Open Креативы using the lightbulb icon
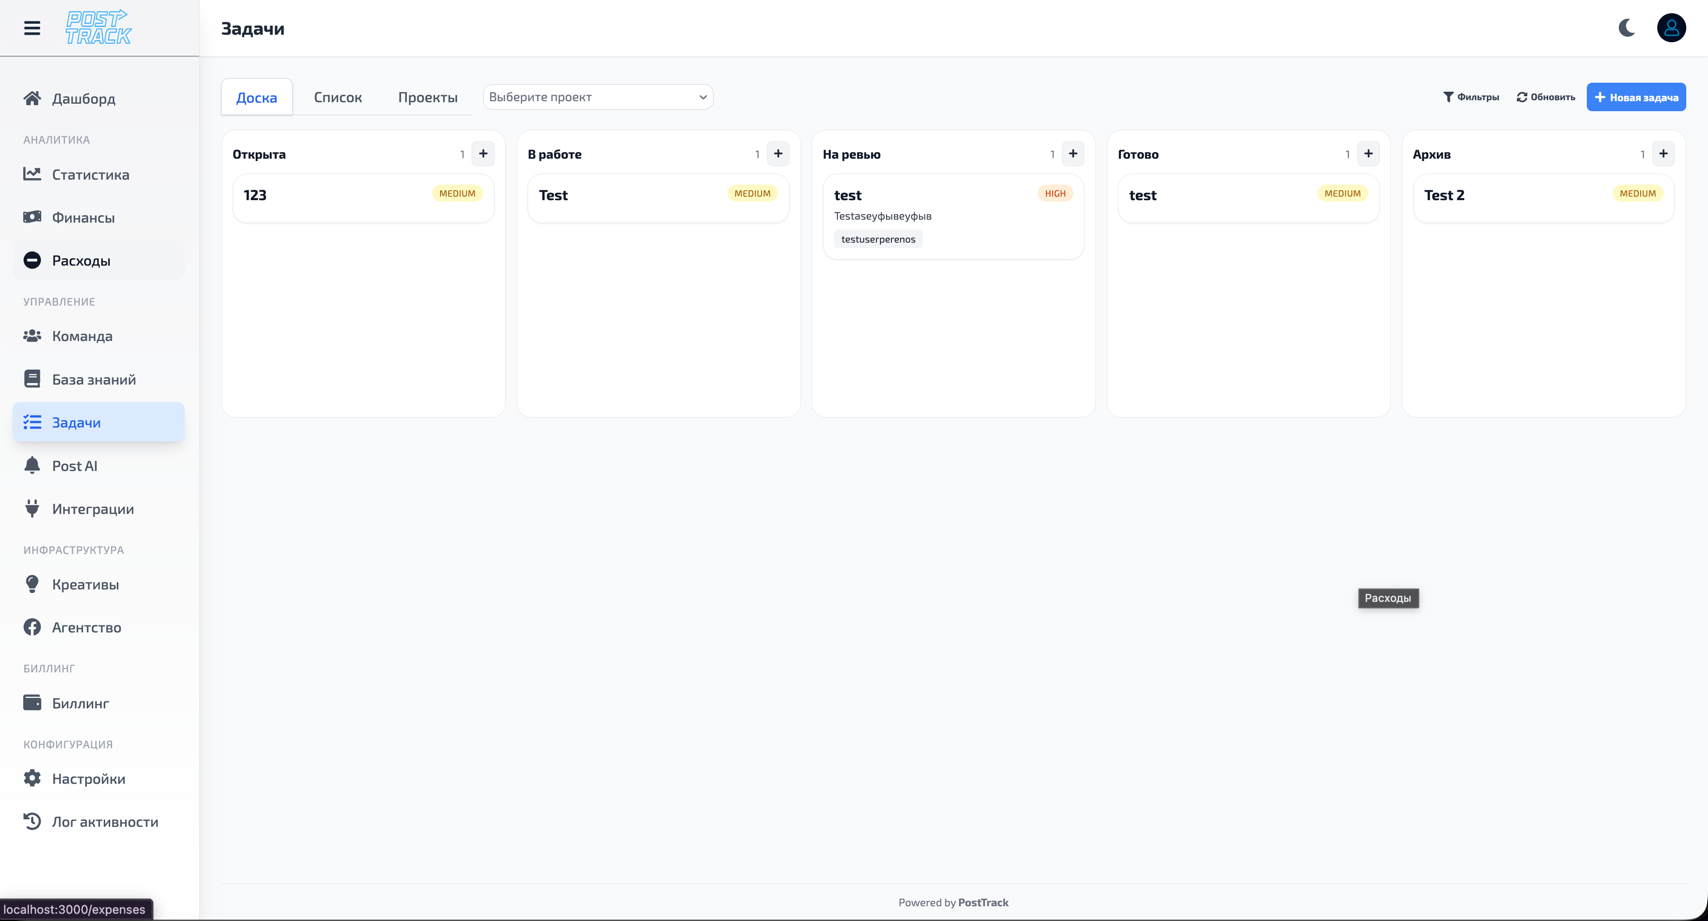Image resolution: width=1708 pixels, height=921 pixels. 31,584
